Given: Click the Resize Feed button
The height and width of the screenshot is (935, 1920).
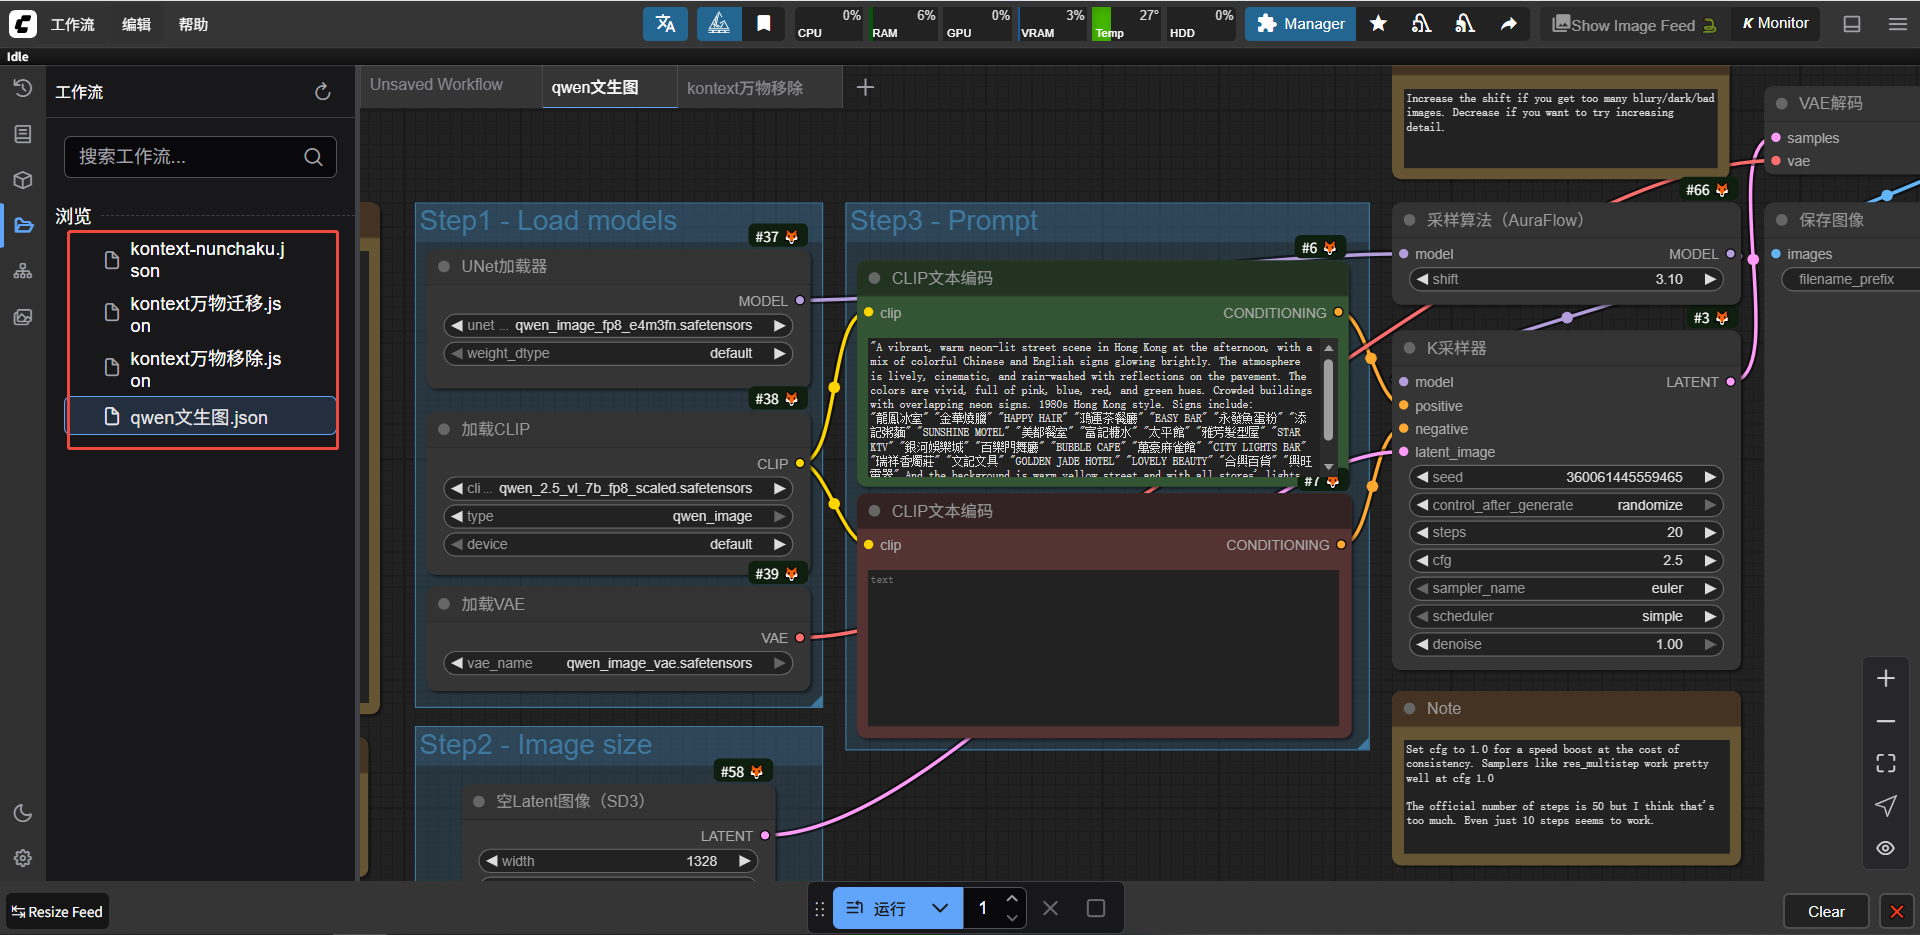Looking at the screenshot, I should pyautogui.click(x=57, y=911).
